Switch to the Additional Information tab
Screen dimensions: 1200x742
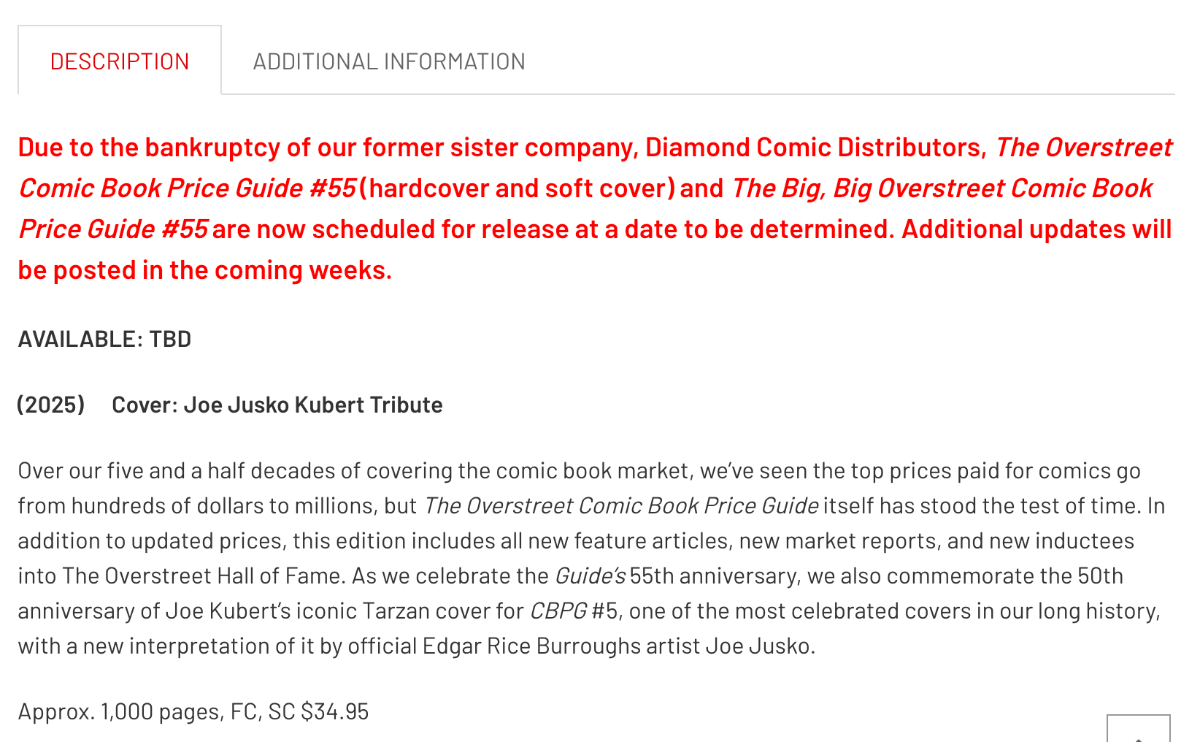pyautogui.click(x=389, y=60)
